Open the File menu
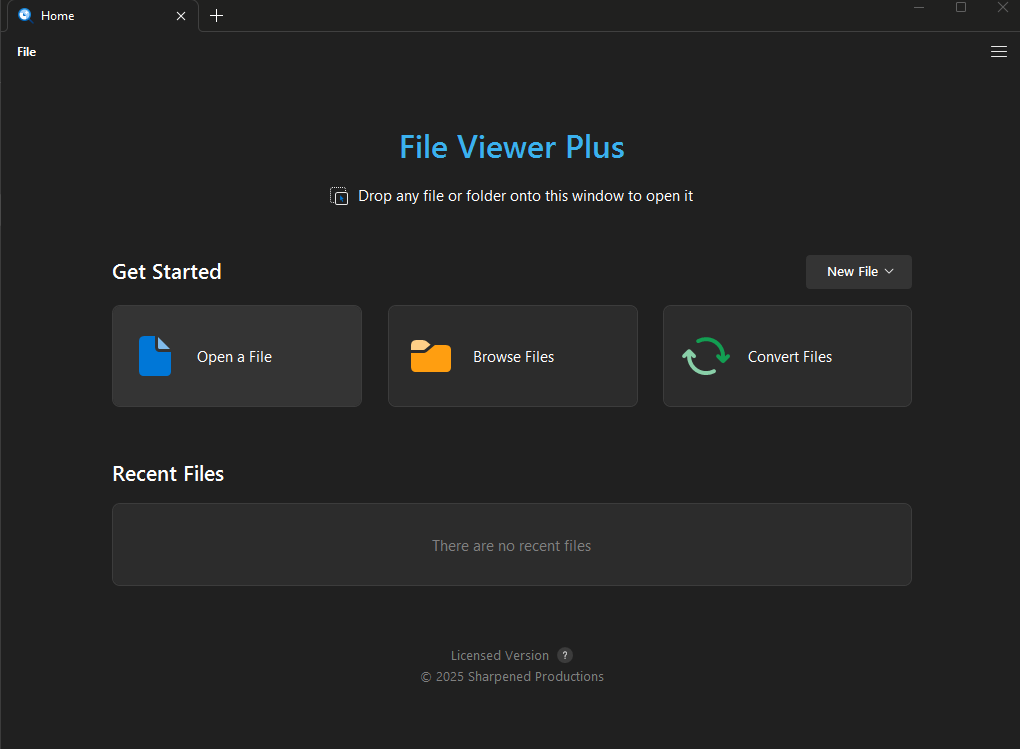 (27, 52)
